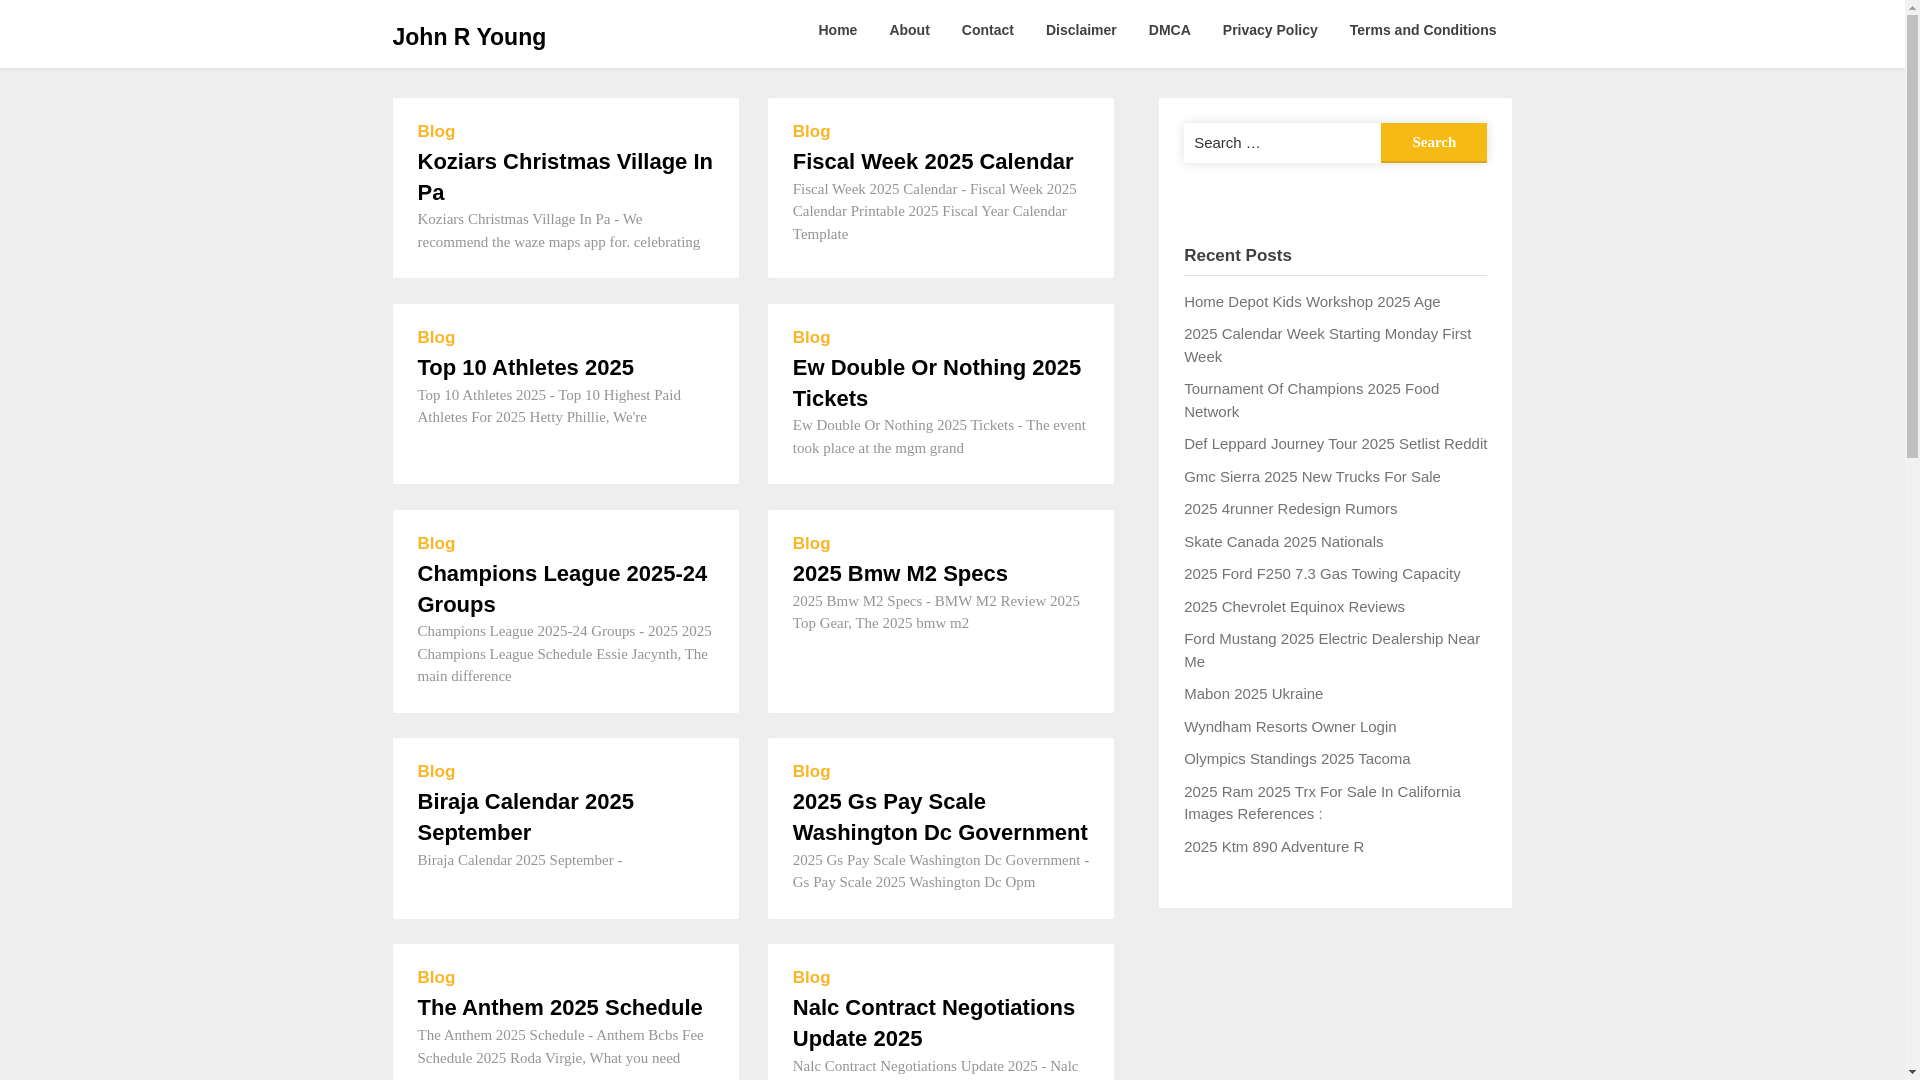Open The Anthem 2025 Schedule post
Screen dimensions: 1920x1080
click(559, 1007)
